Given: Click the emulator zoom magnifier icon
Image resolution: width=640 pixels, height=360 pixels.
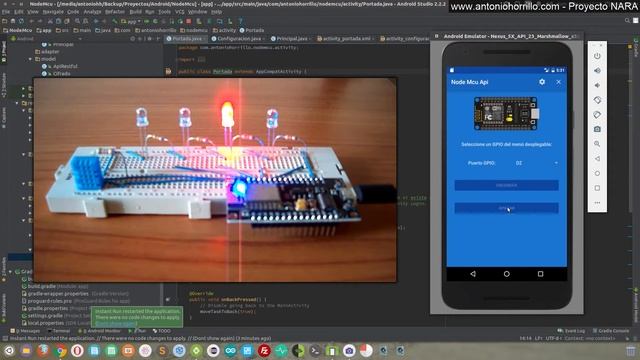Looking at the screenshot, I should pyautogui.click(x=597, y=144).
